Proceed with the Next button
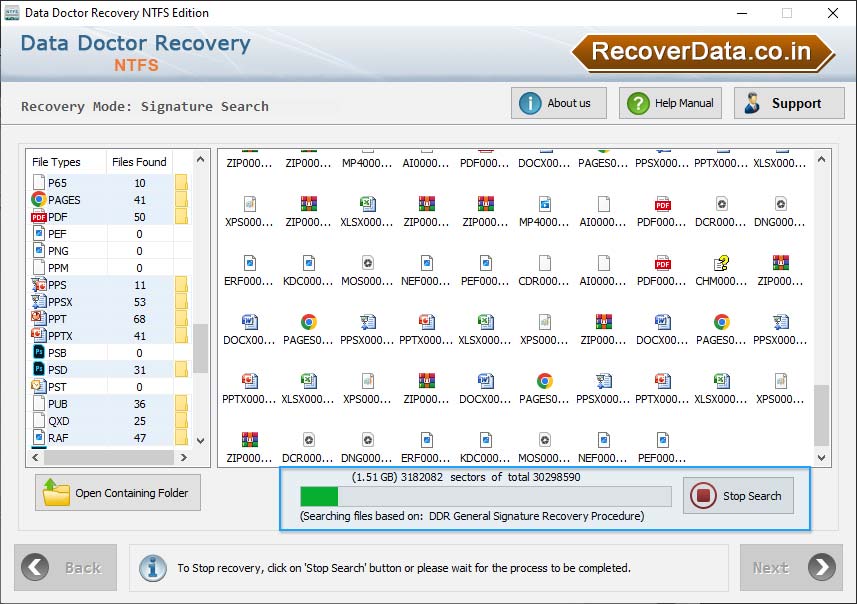The height and width of the screenshot is (604, 857). [x=791, y=567]
